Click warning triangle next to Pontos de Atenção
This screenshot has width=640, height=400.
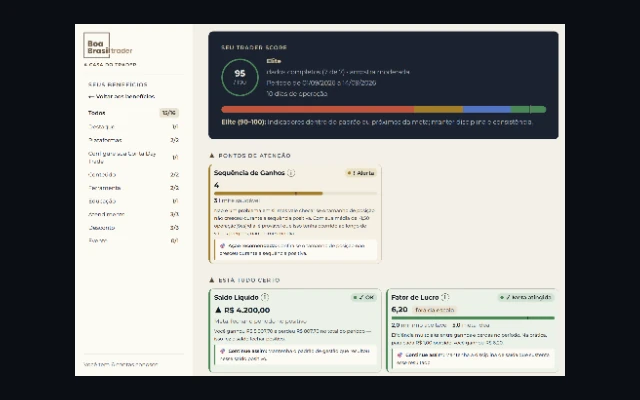212,156
